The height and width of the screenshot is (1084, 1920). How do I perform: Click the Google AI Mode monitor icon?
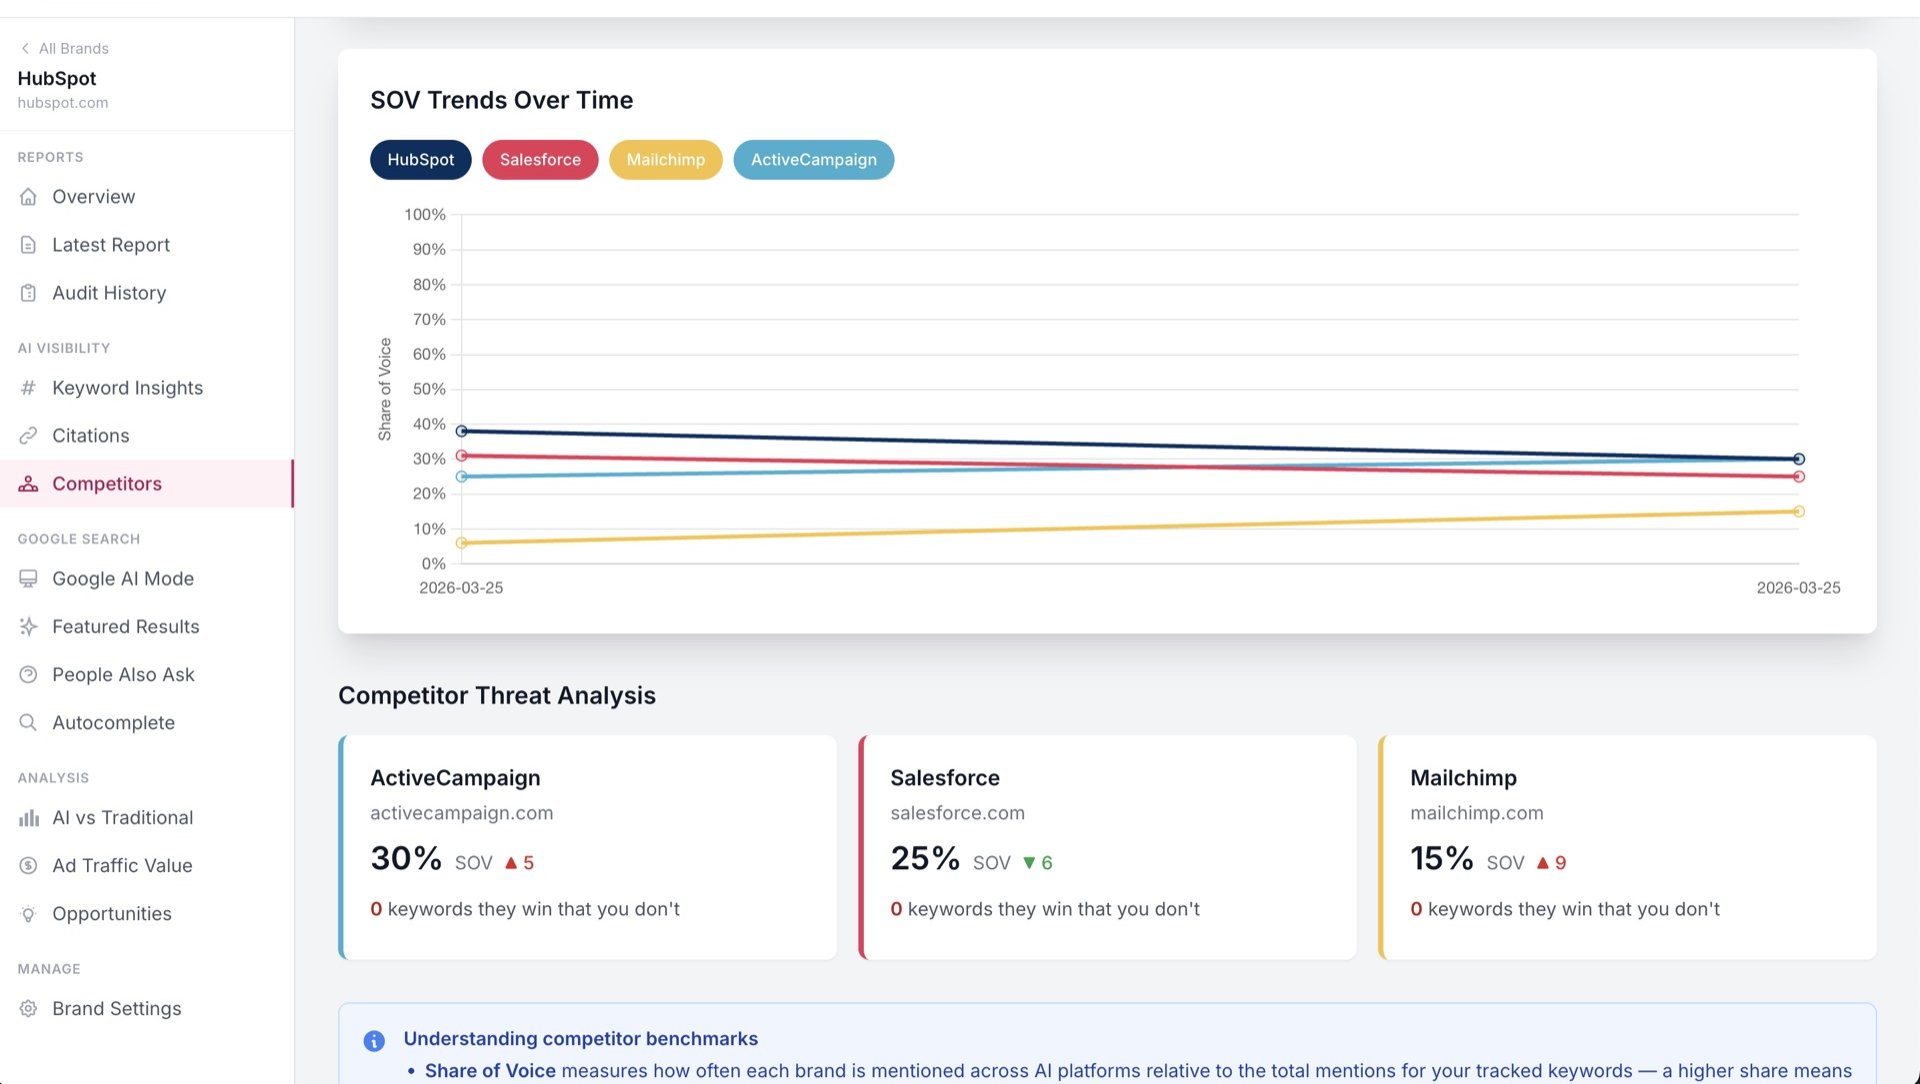28,579
